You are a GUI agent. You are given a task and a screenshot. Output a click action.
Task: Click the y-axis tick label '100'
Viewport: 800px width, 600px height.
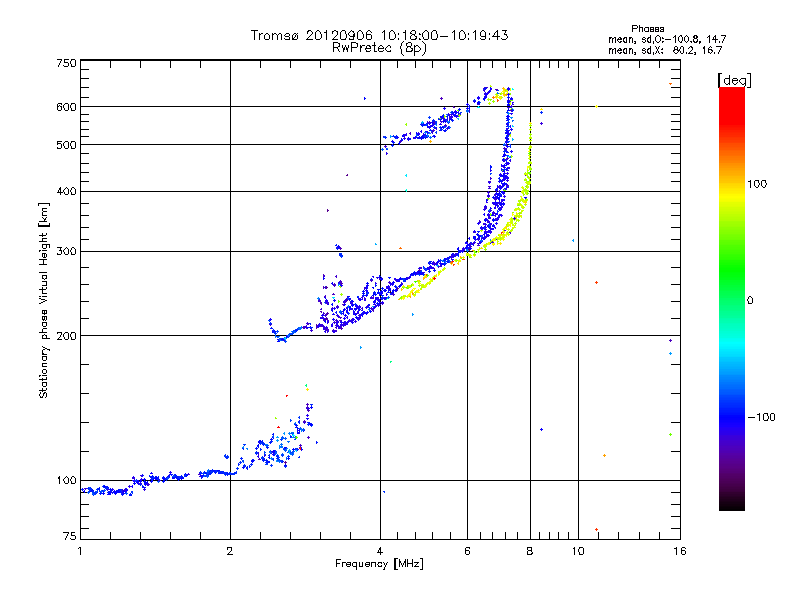point(66,481)
